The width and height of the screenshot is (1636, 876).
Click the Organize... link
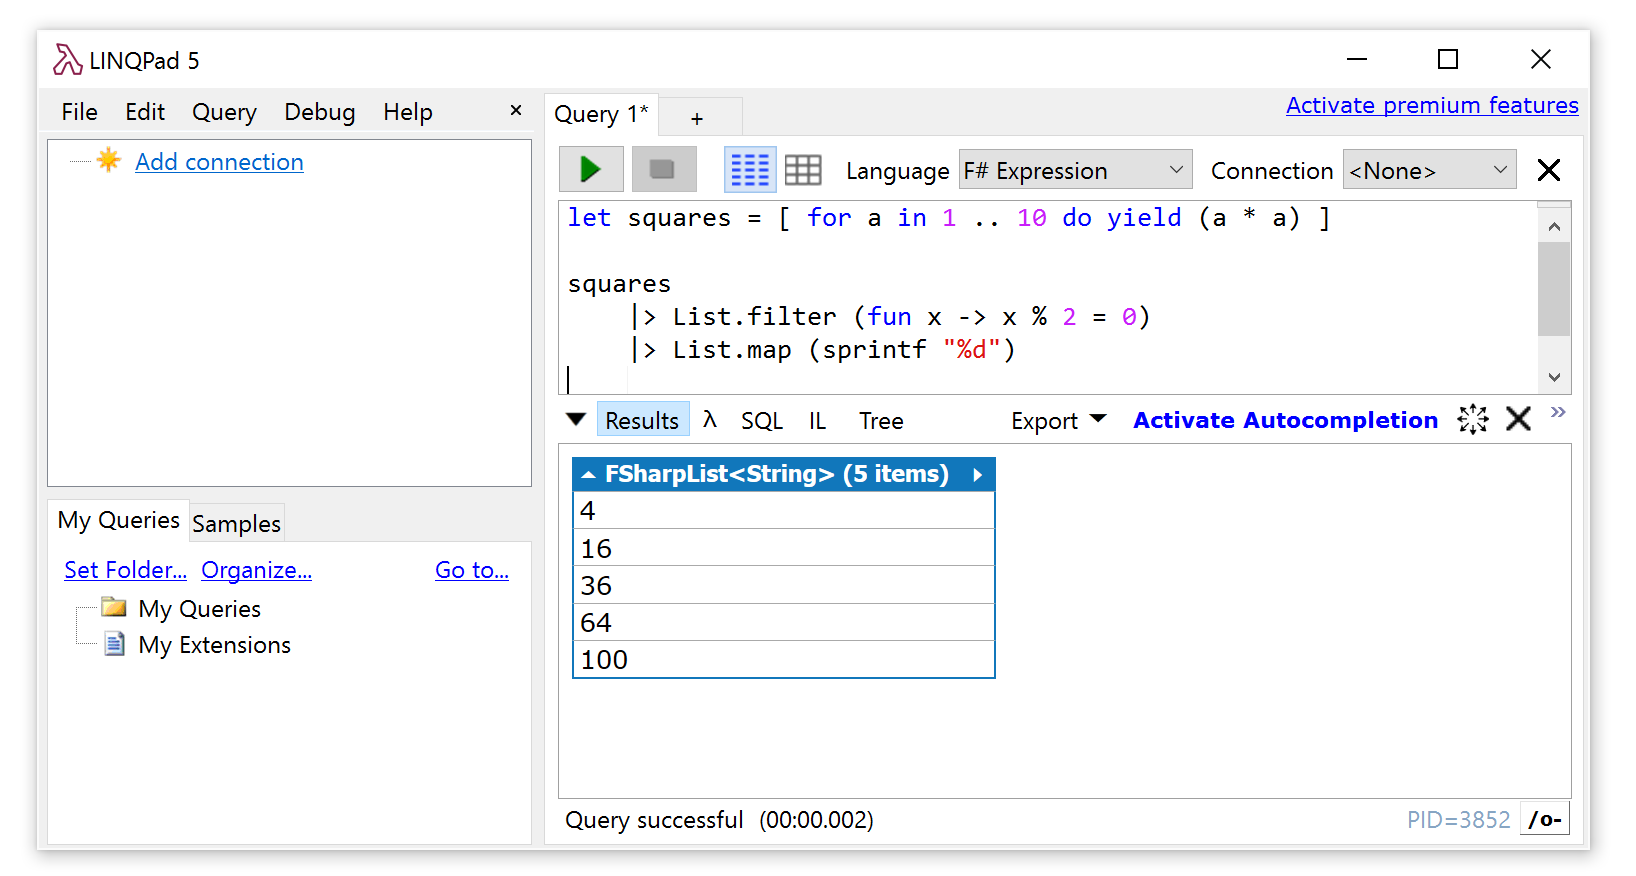[256, 570]
